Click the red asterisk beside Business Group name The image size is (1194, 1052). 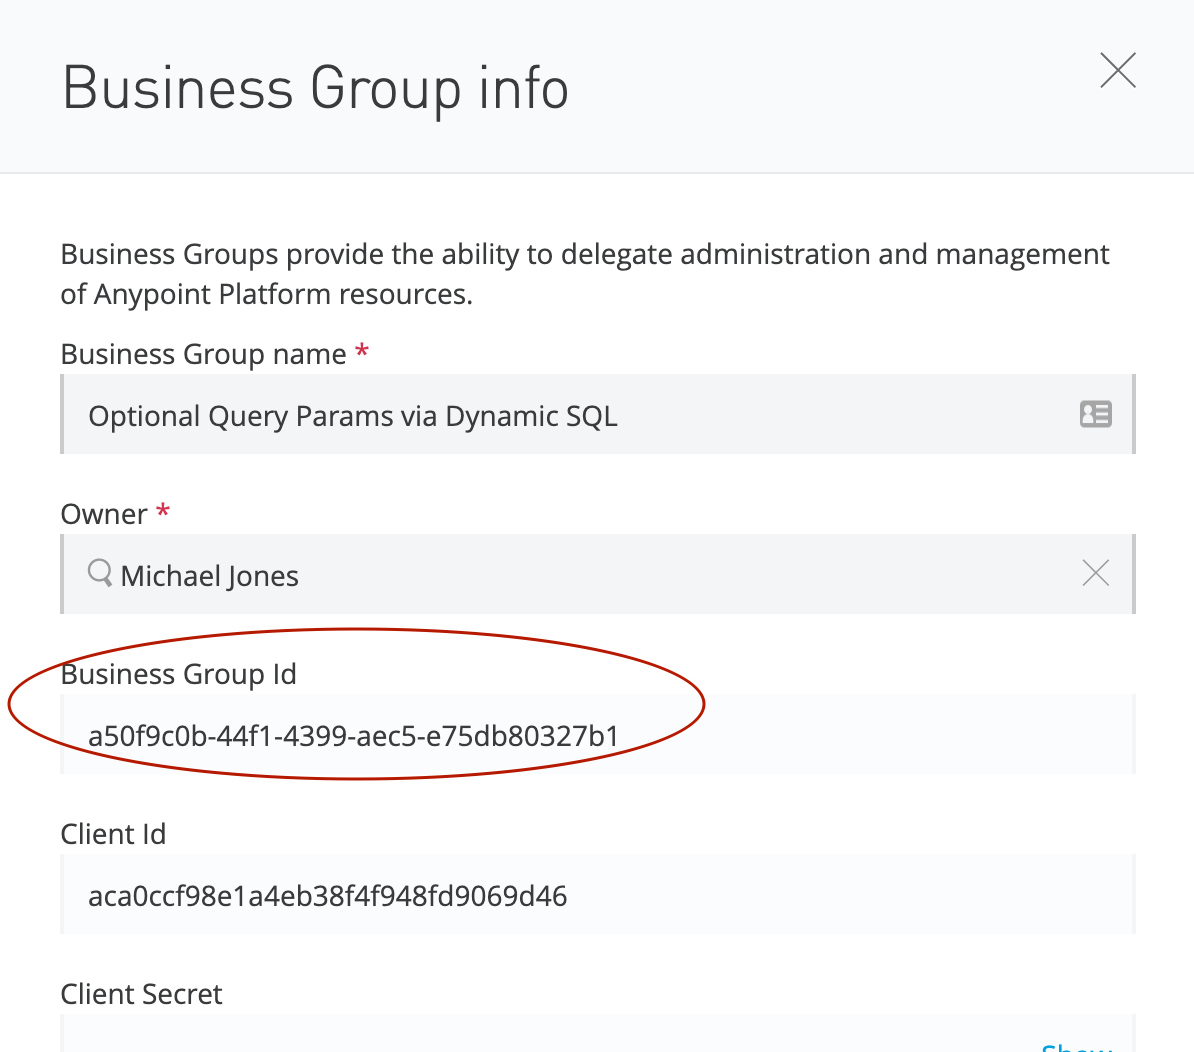(362, 351)
